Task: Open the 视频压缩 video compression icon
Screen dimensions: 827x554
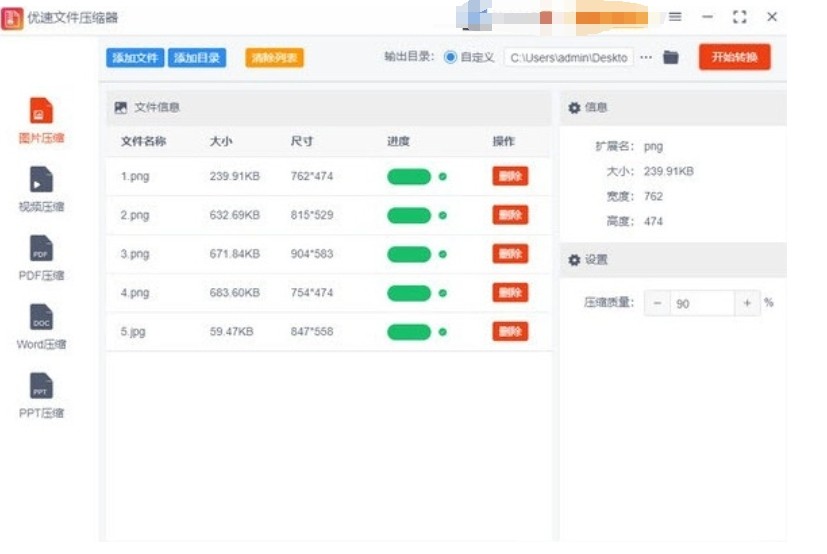Action: pyautogui.click(x=41, y=180)
